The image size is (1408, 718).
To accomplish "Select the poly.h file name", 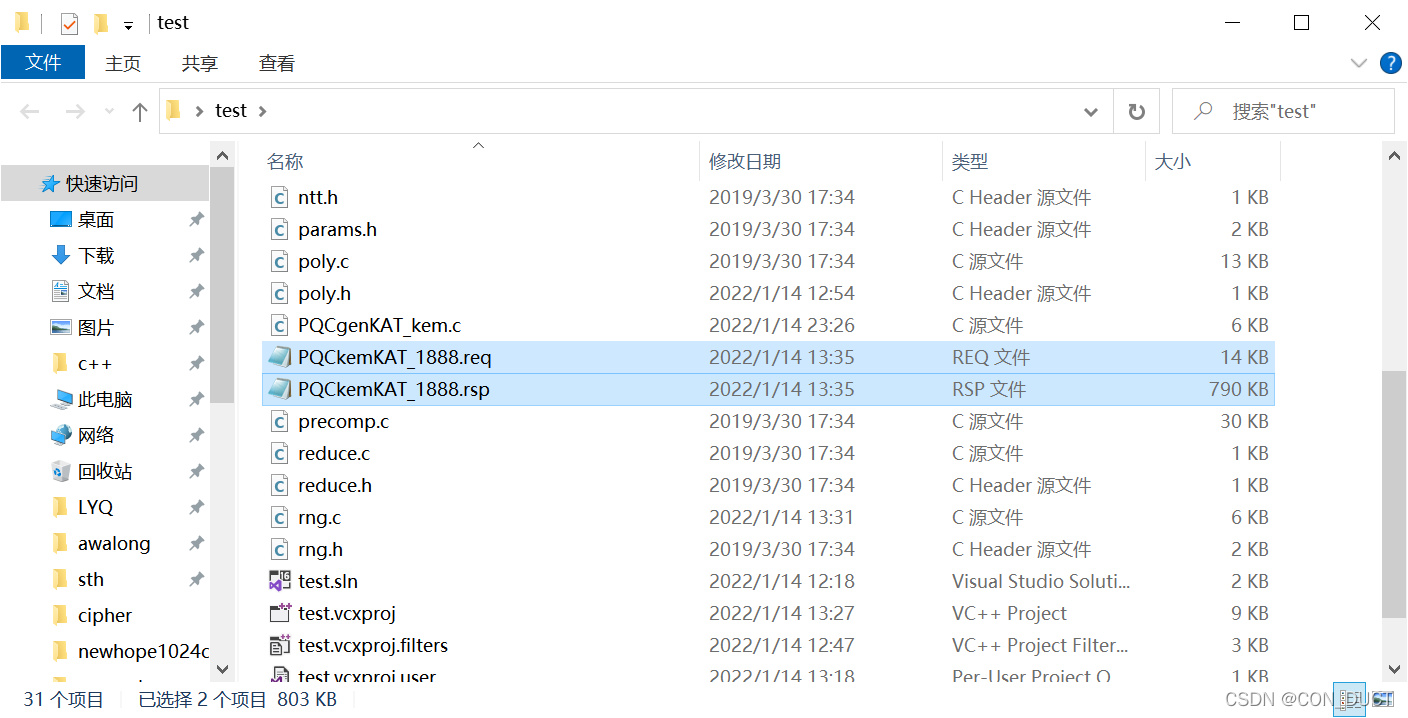I will (x=324, y=293).
